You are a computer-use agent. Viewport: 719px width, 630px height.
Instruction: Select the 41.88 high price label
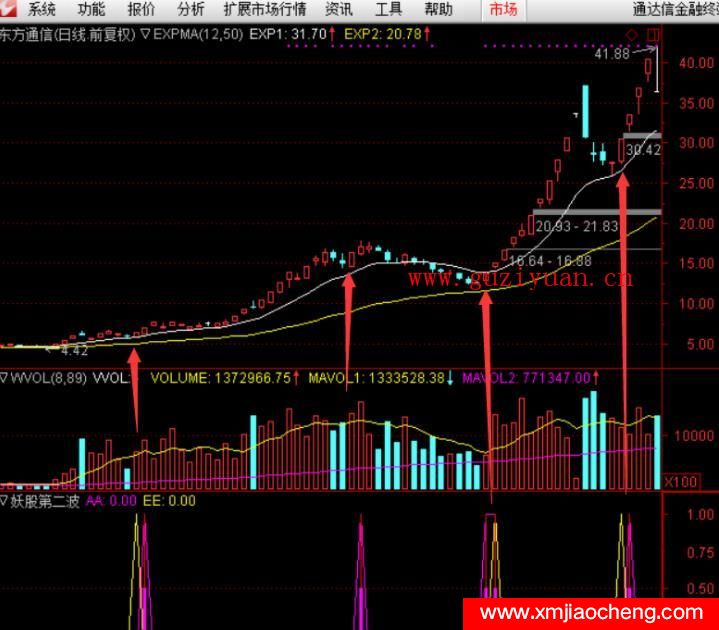click(611, 54)
